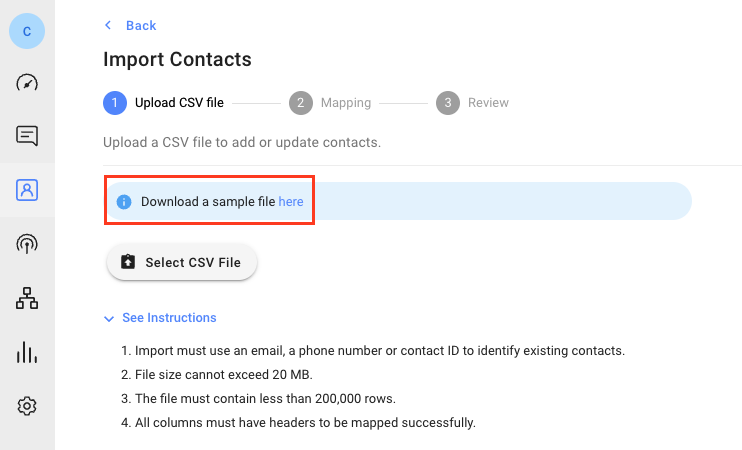Go to the Review step
The height and width of the screenshot is (450, 742).
point(488,103)
